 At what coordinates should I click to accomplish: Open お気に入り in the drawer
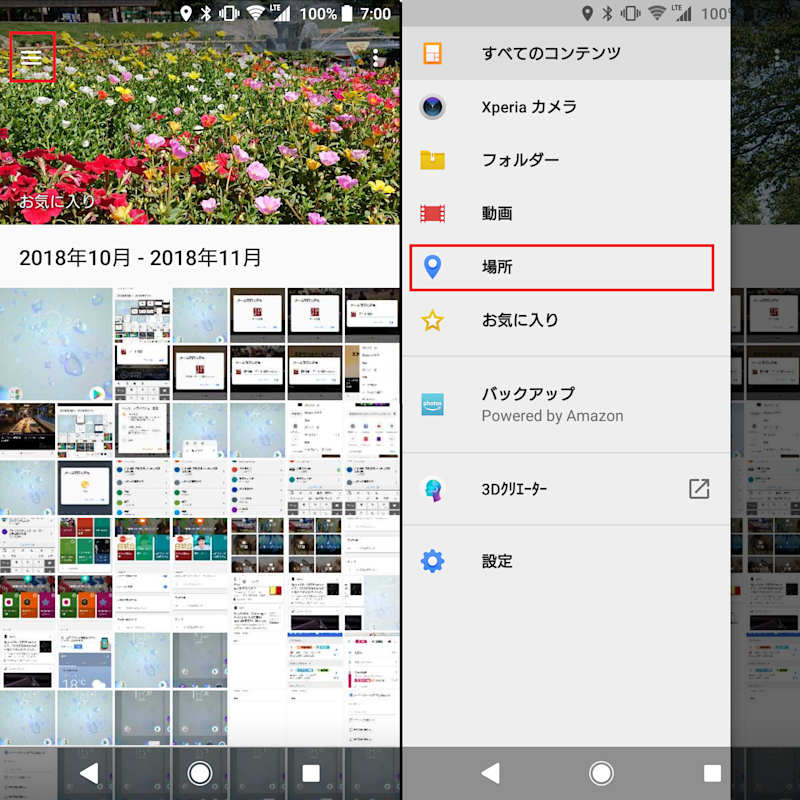click(566, 320)
